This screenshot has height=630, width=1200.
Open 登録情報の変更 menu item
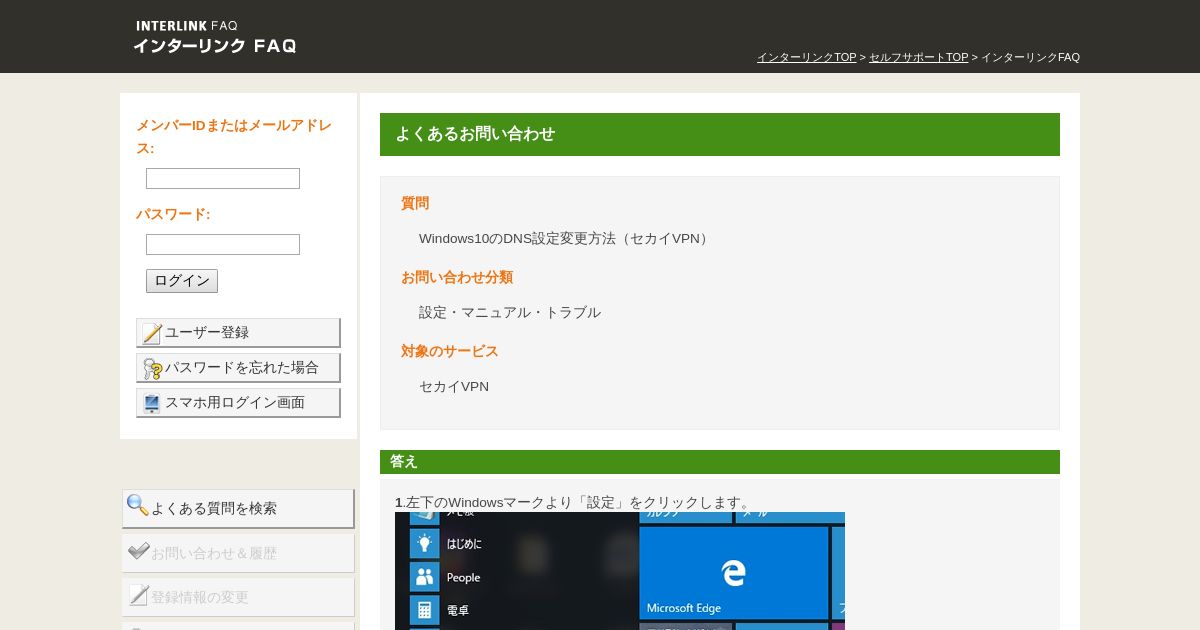pos(238,597)
